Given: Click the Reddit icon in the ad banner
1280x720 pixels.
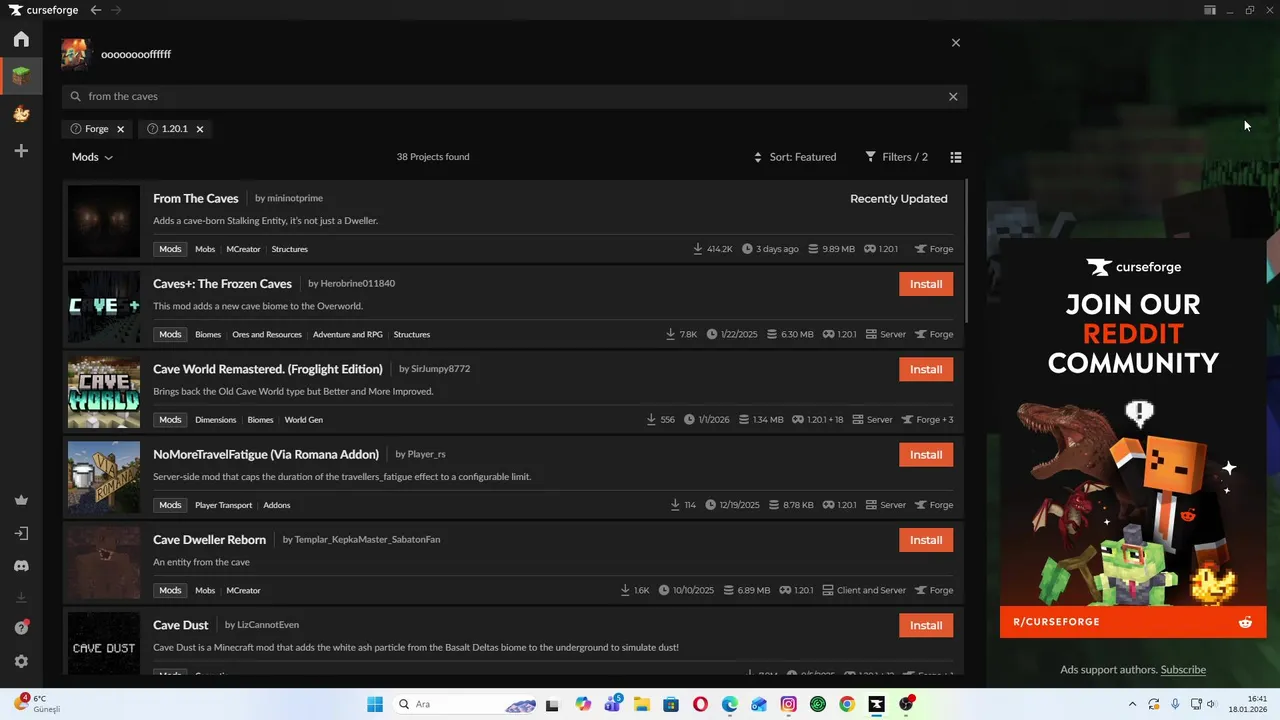Looking at the screenshot, I should [1245, 622].
